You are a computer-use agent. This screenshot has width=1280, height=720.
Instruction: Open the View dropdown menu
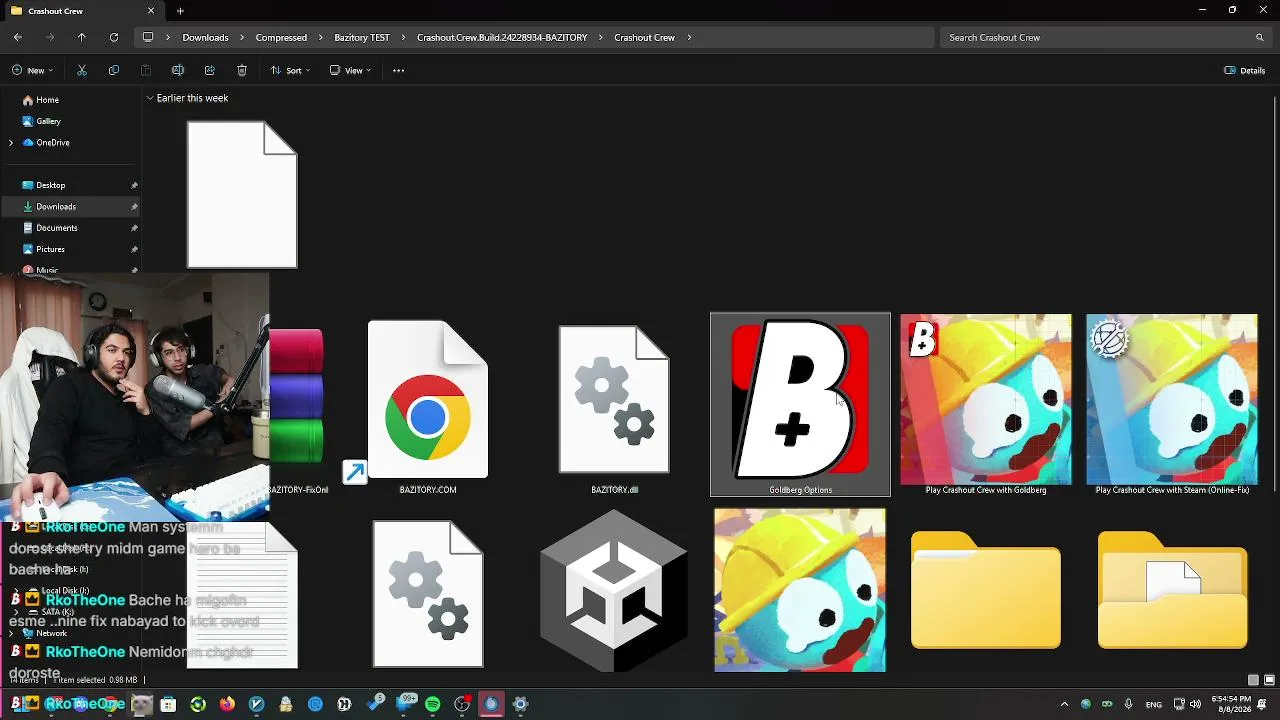350,70
